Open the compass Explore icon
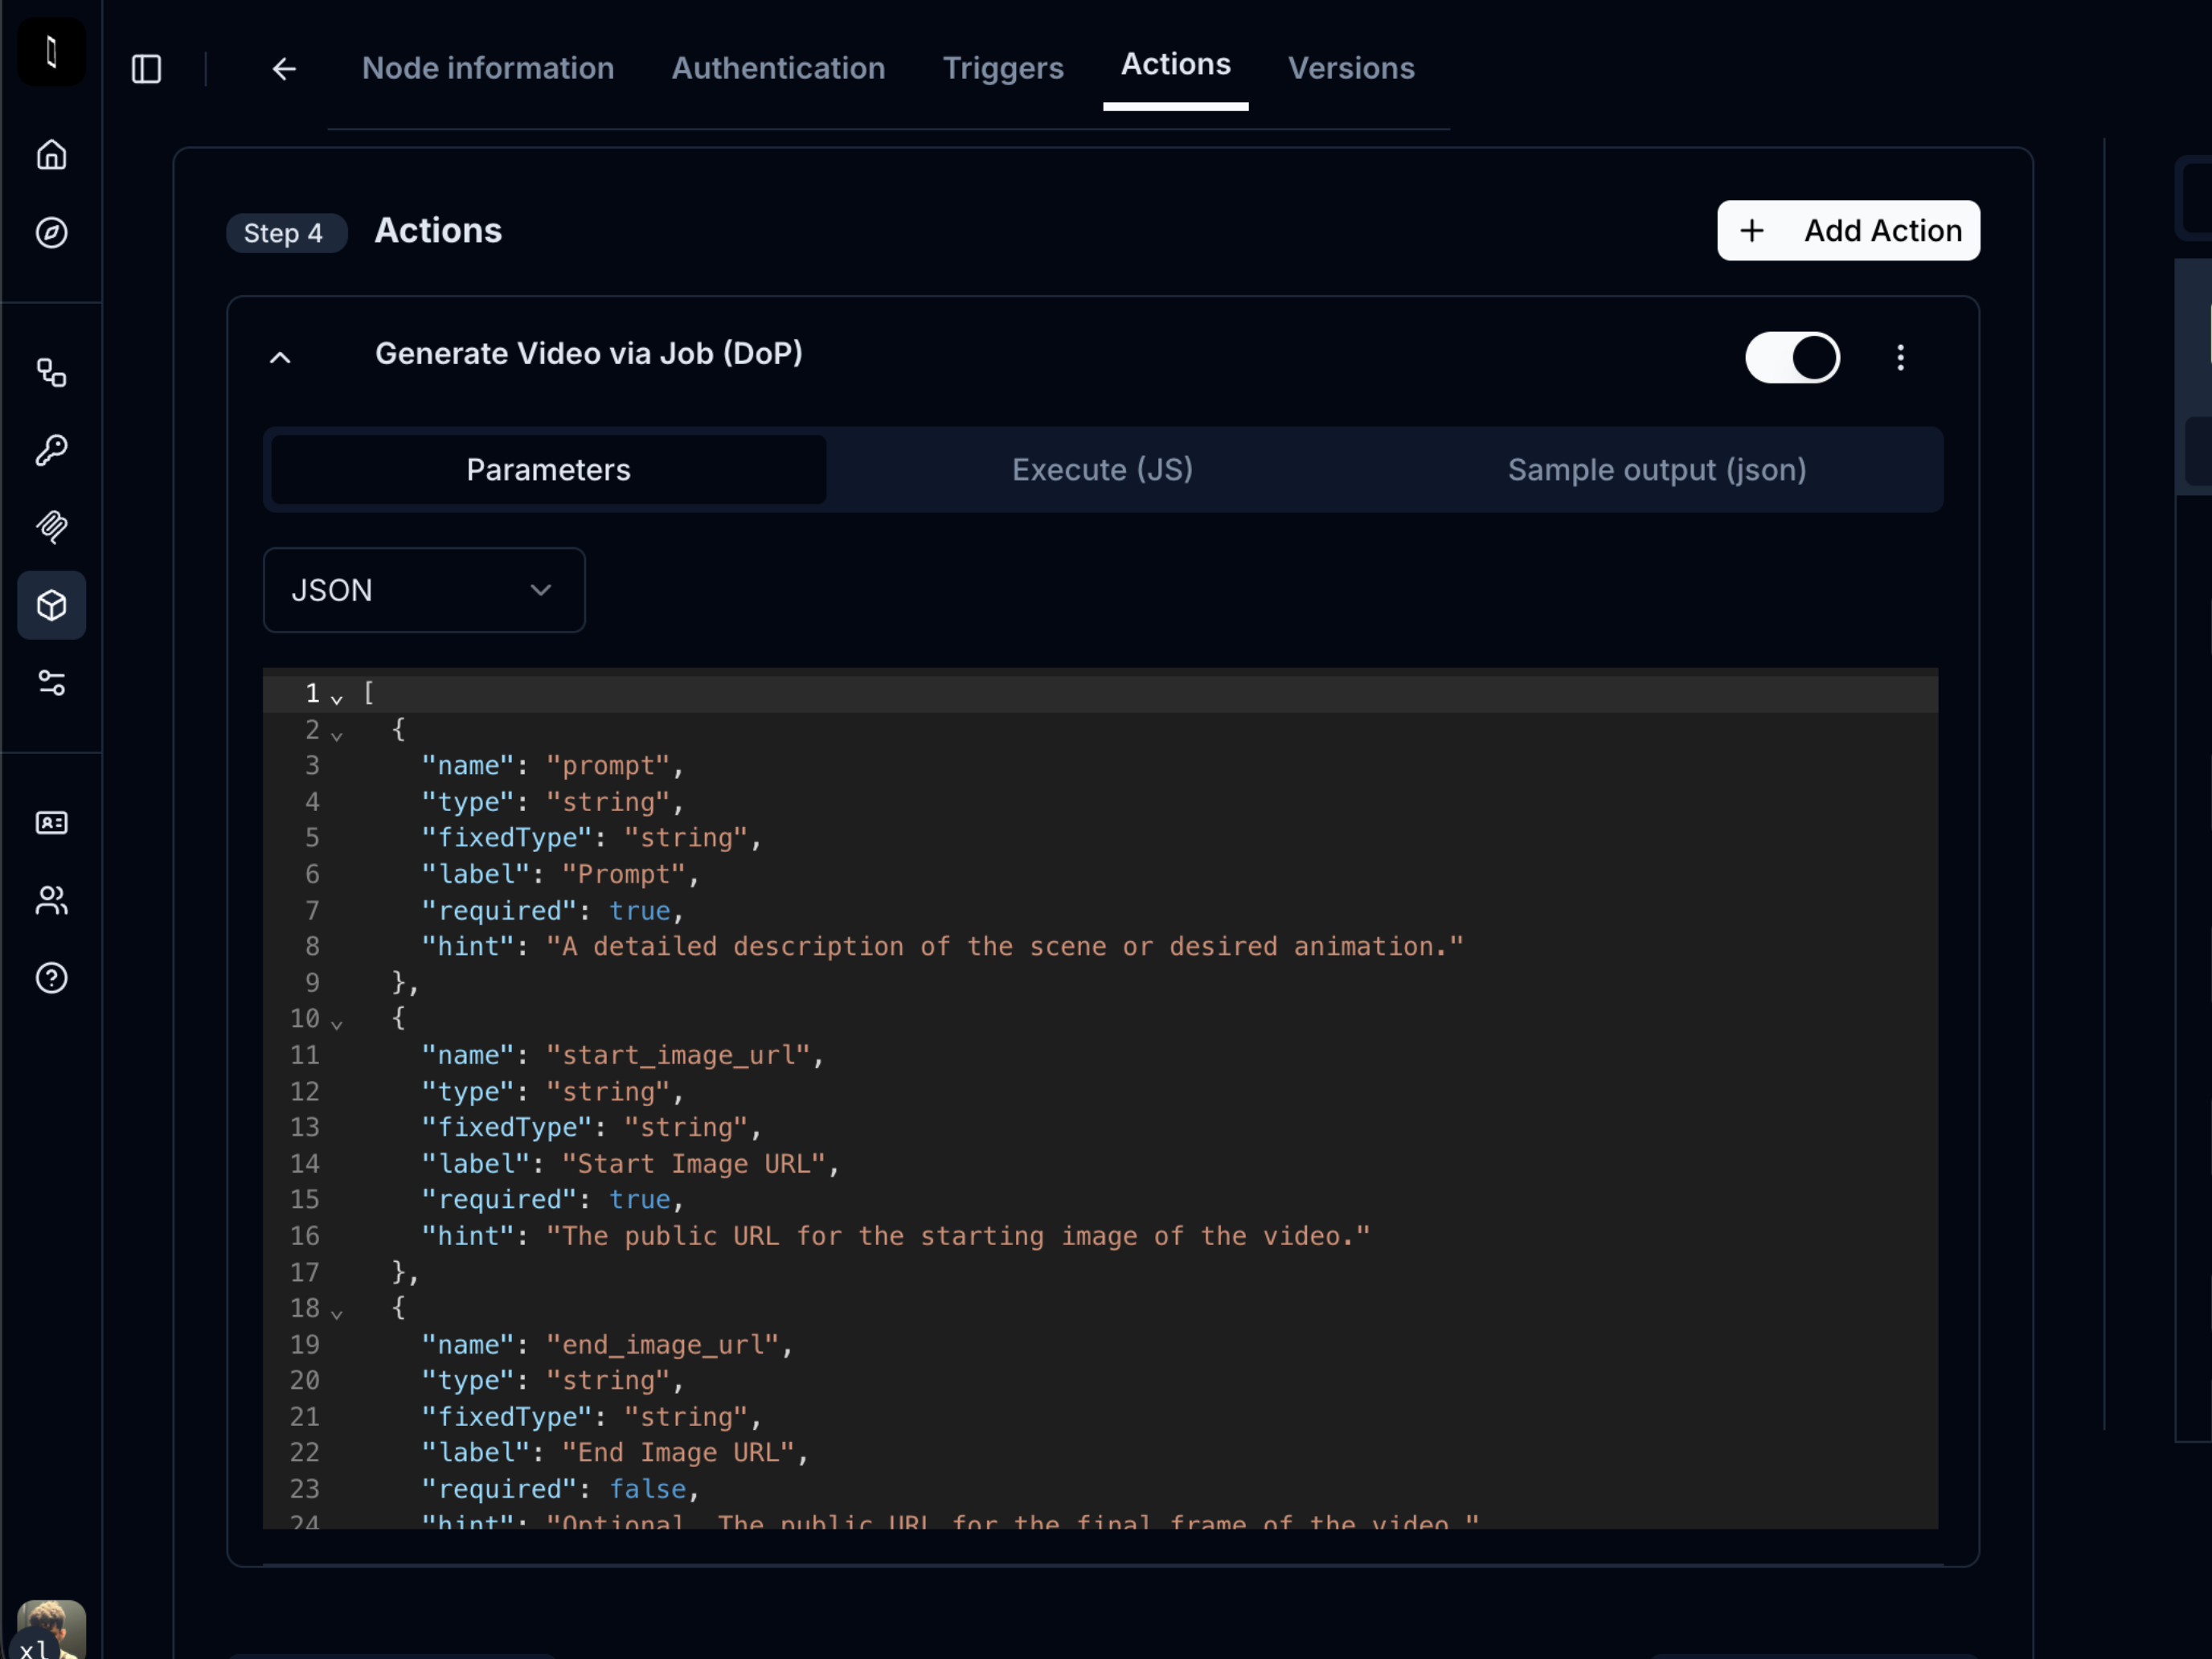 [x=51, y=232]
